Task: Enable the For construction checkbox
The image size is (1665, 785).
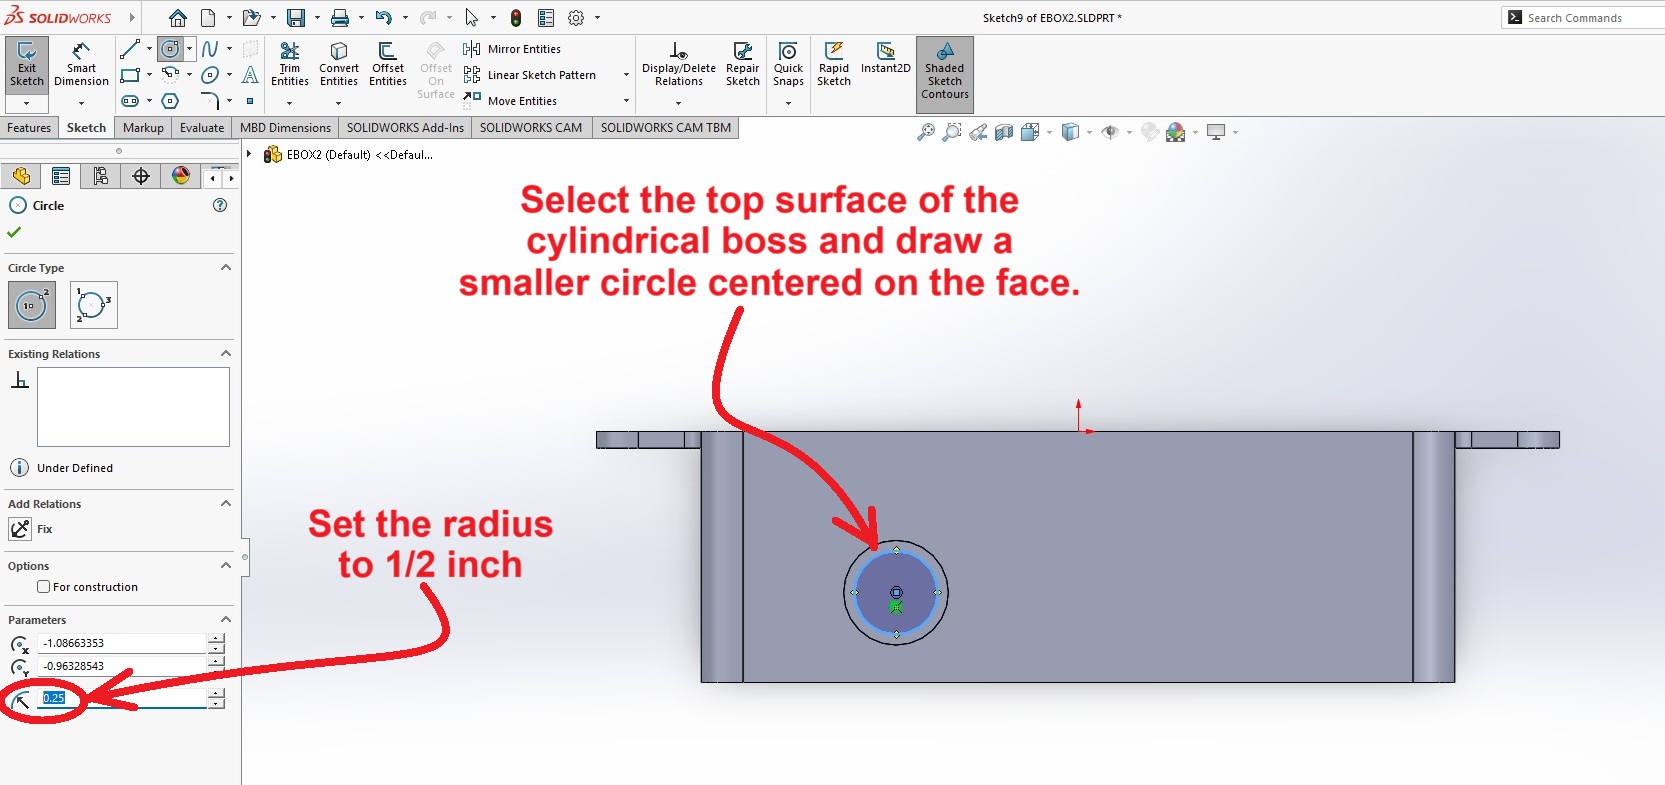Action: 44,587
